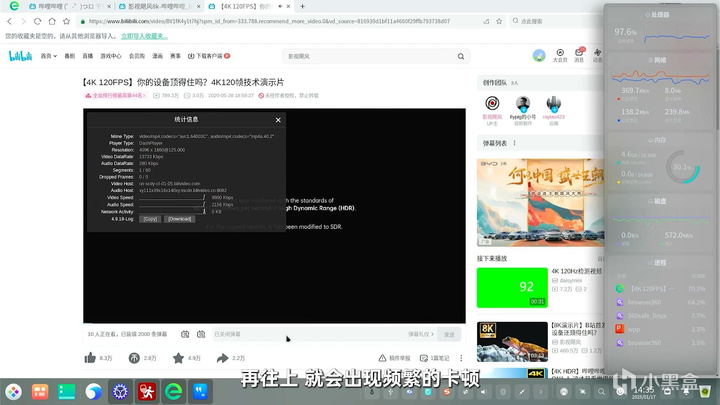This screenshot has width=720, height=405.
Task: Open 会员购 in the bilibili nav
Action: pyautogui.click(x=137, y=56)
